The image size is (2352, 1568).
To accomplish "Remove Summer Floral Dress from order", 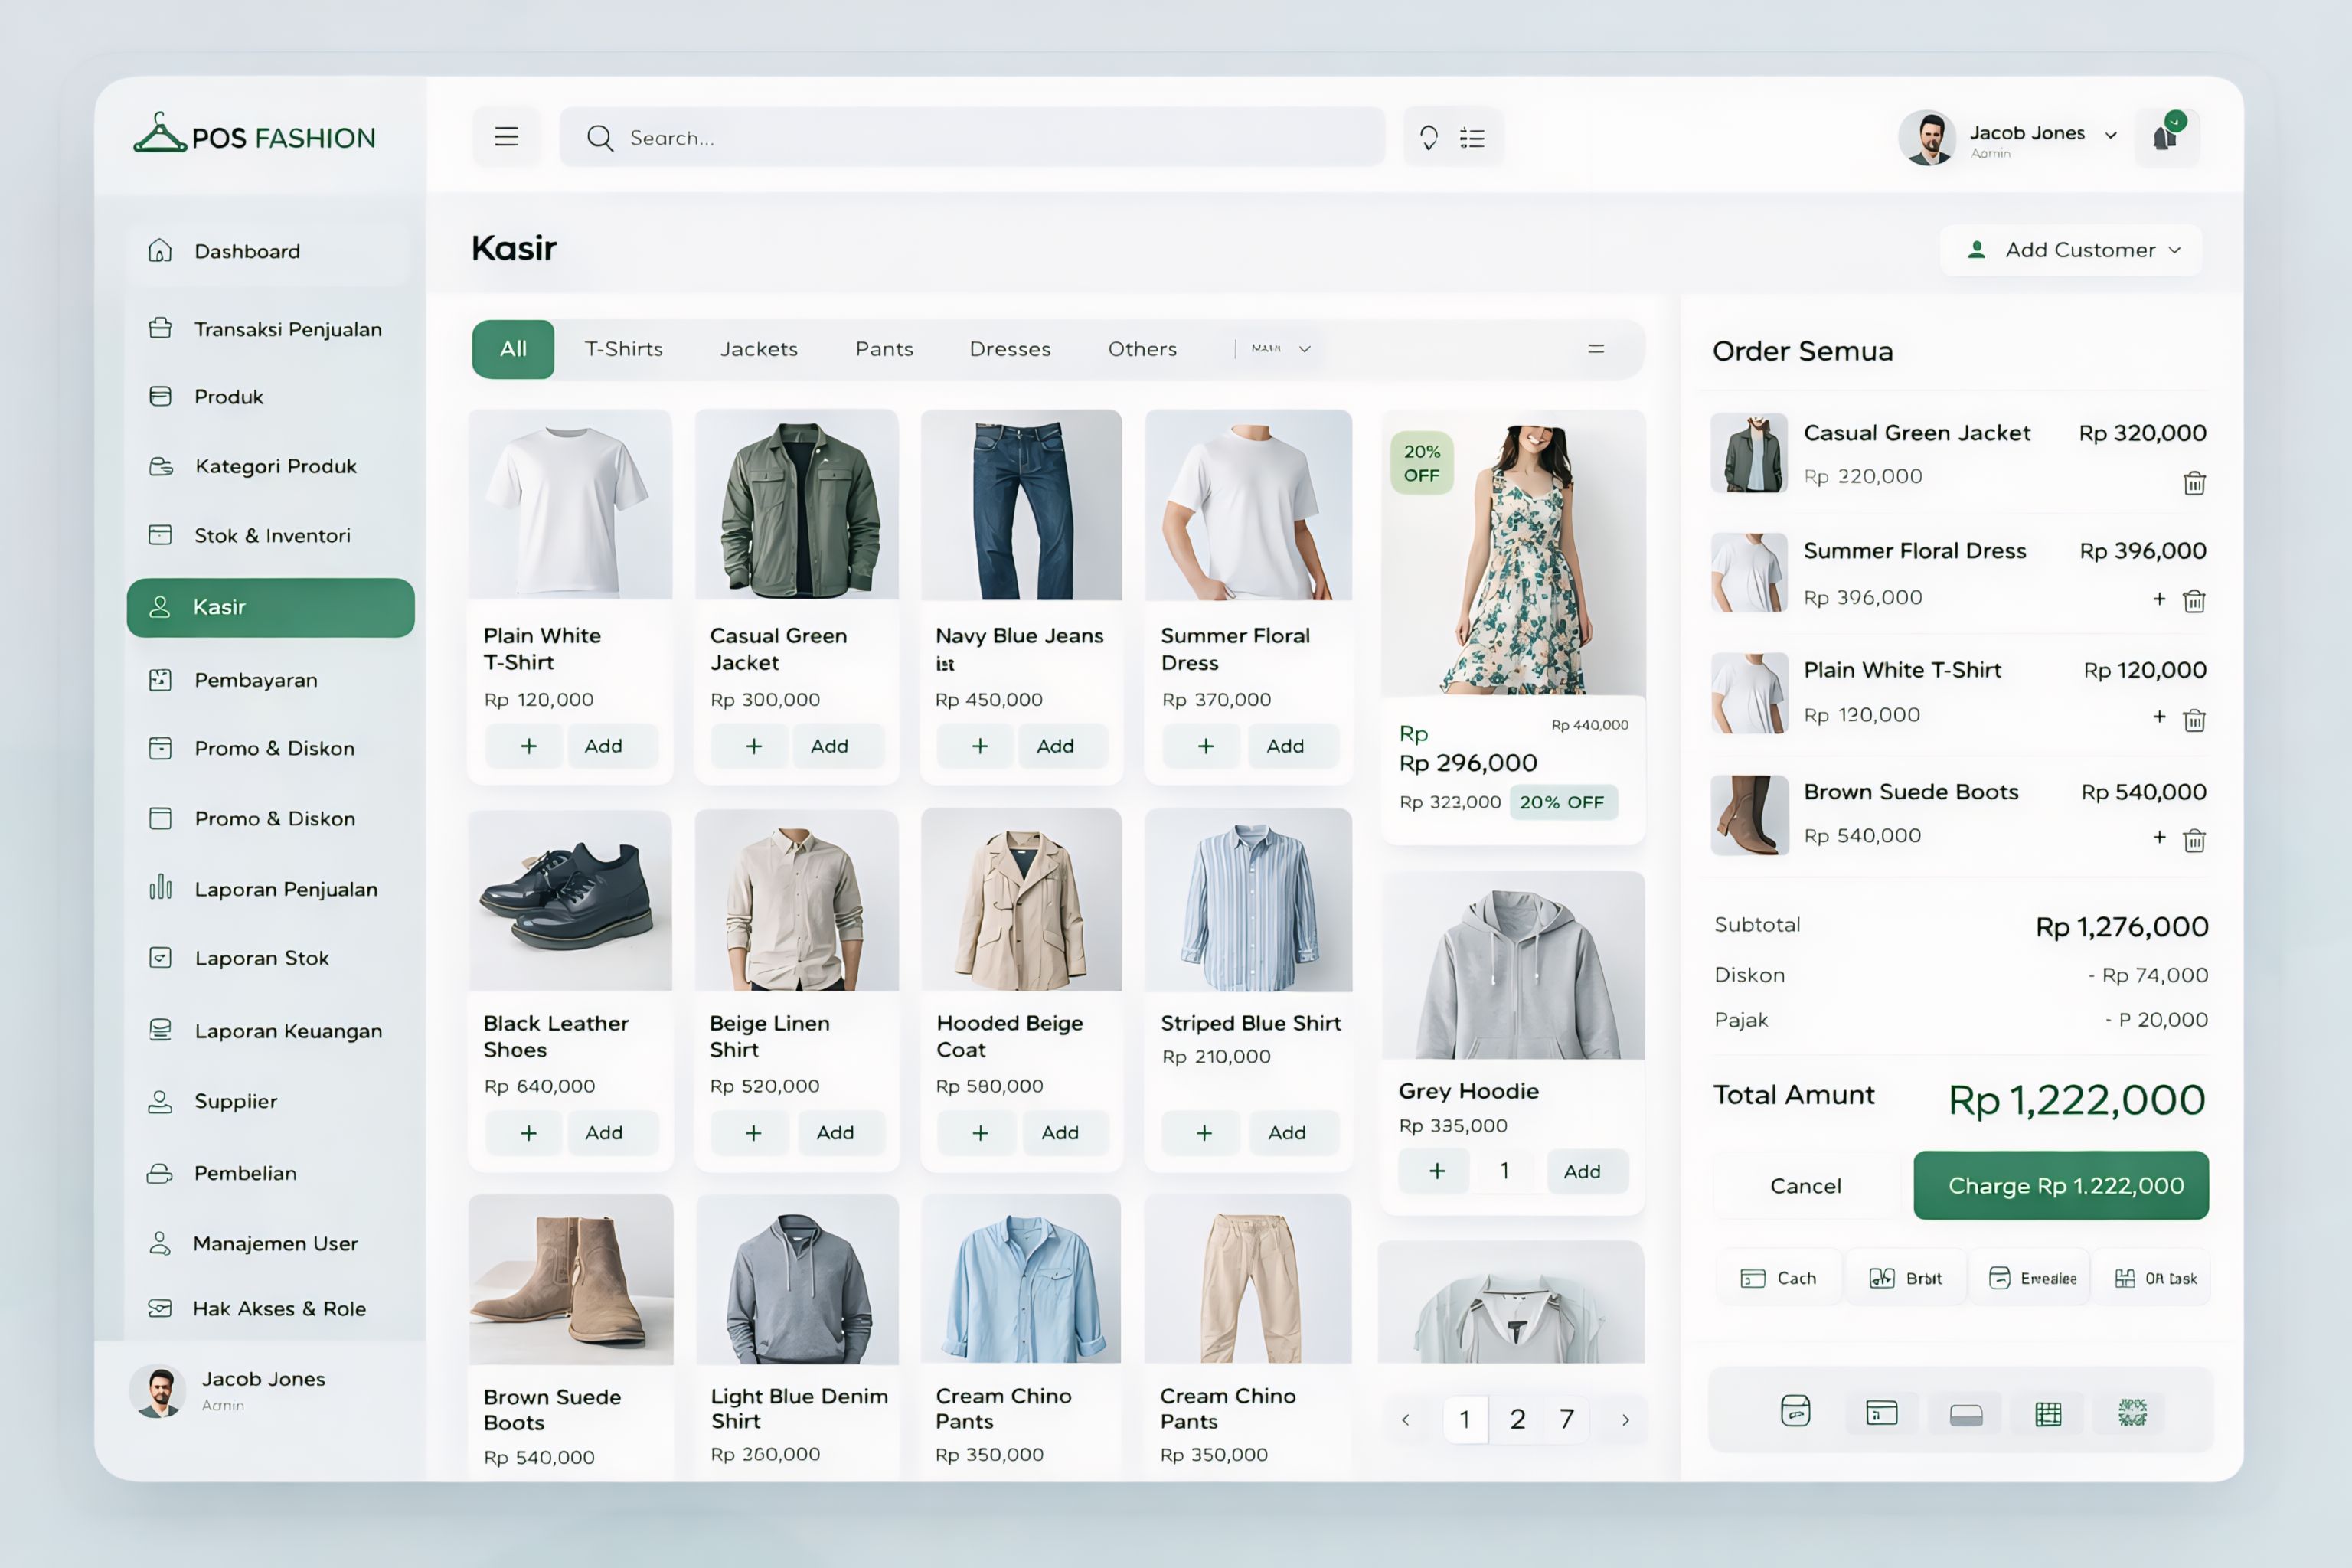I will (2194, 600).
